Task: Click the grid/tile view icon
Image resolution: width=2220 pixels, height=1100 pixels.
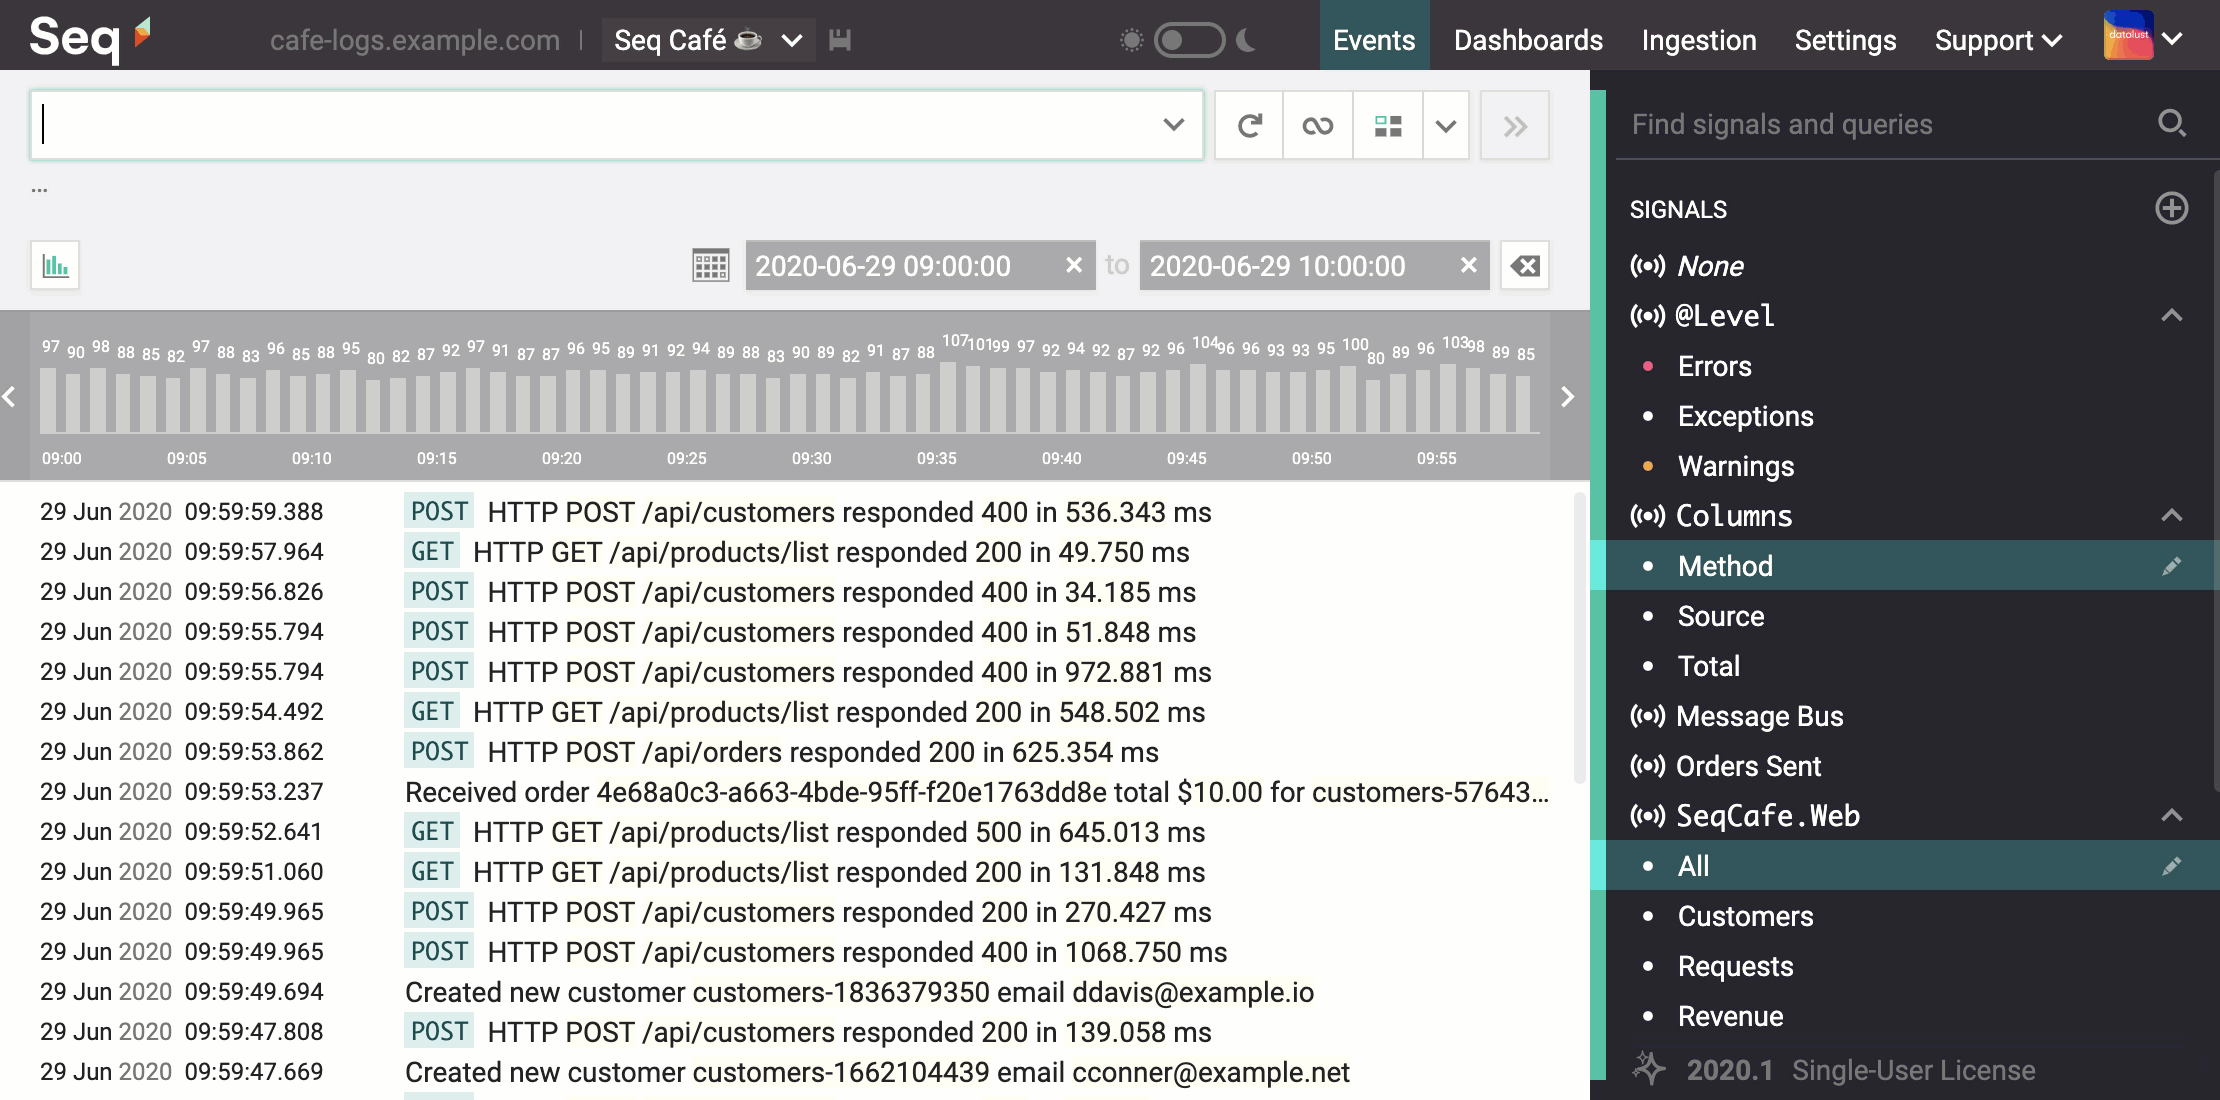Action: point(1388,125)
